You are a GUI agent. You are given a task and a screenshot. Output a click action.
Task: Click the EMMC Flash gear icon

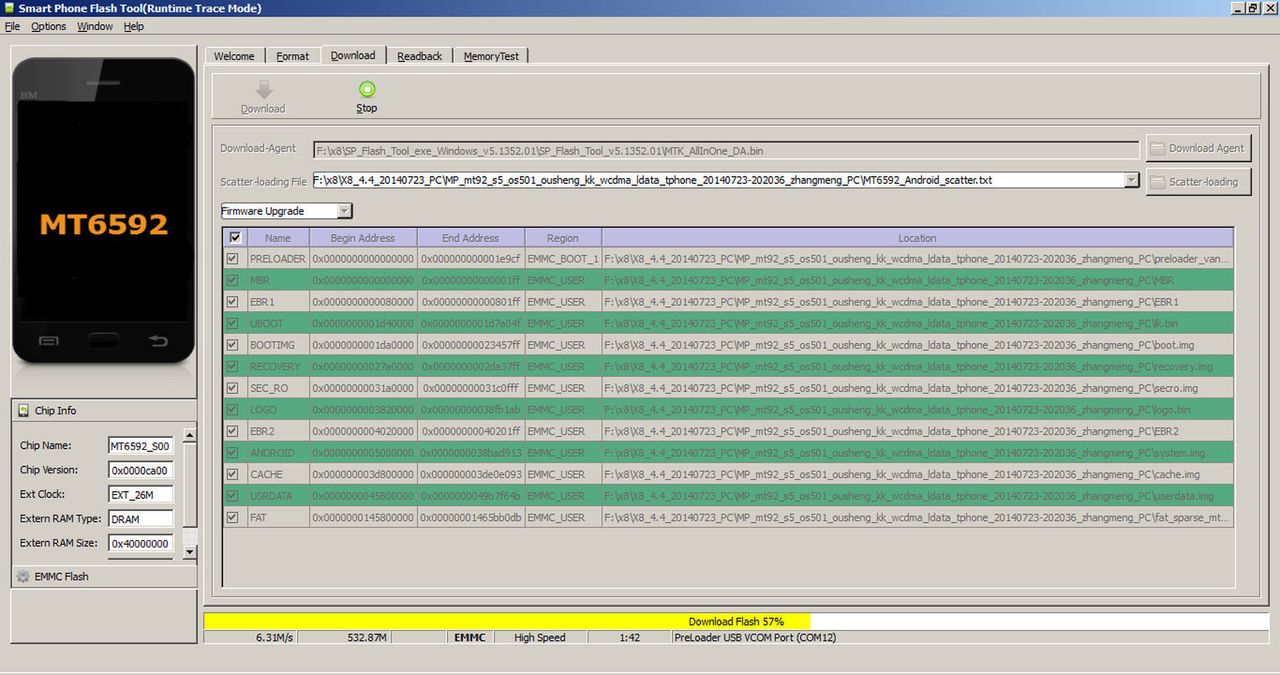tap(23, 576)
